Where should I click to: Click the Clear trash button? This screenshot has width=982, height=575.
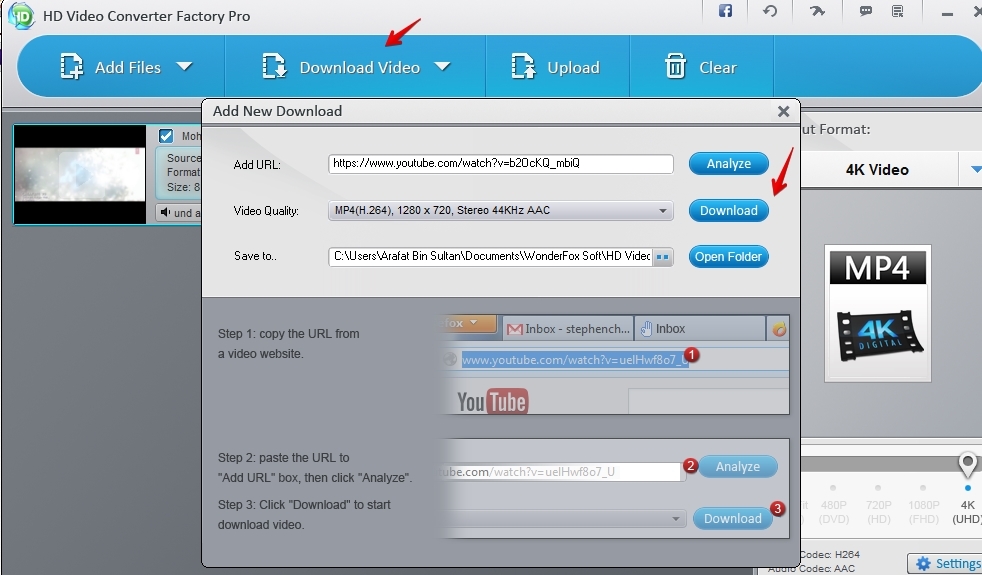click(701, 67)
